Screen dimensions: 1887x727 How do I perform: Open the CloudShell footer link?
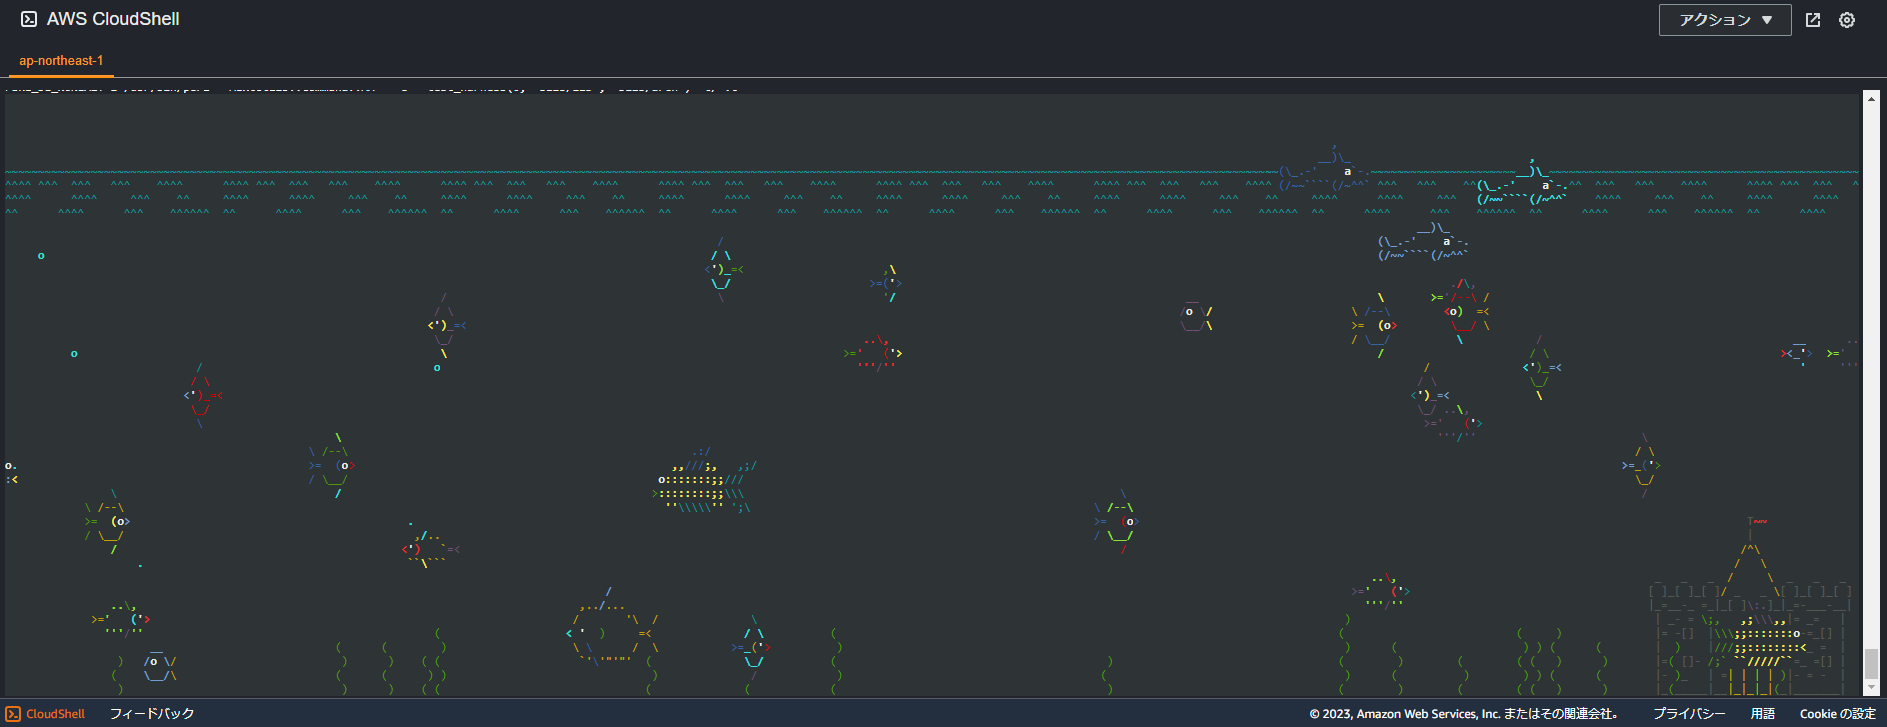tap(55, 713)
